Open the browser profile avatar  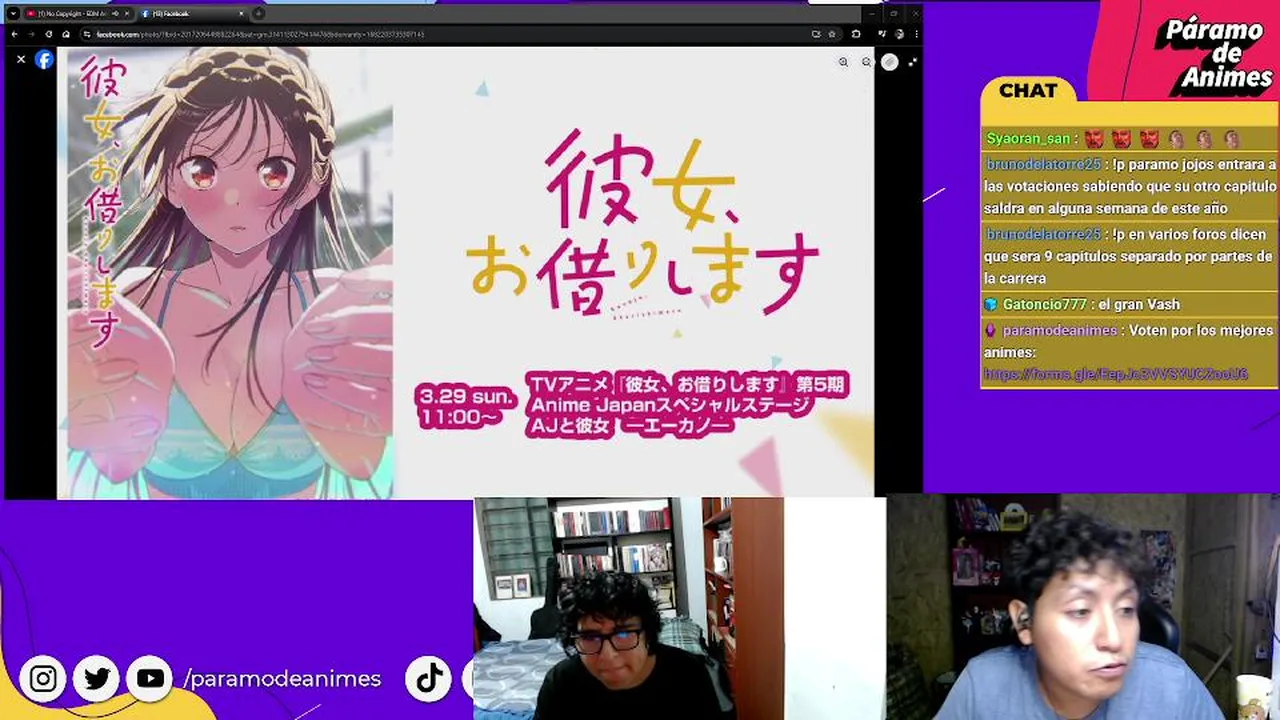(899, 34)
